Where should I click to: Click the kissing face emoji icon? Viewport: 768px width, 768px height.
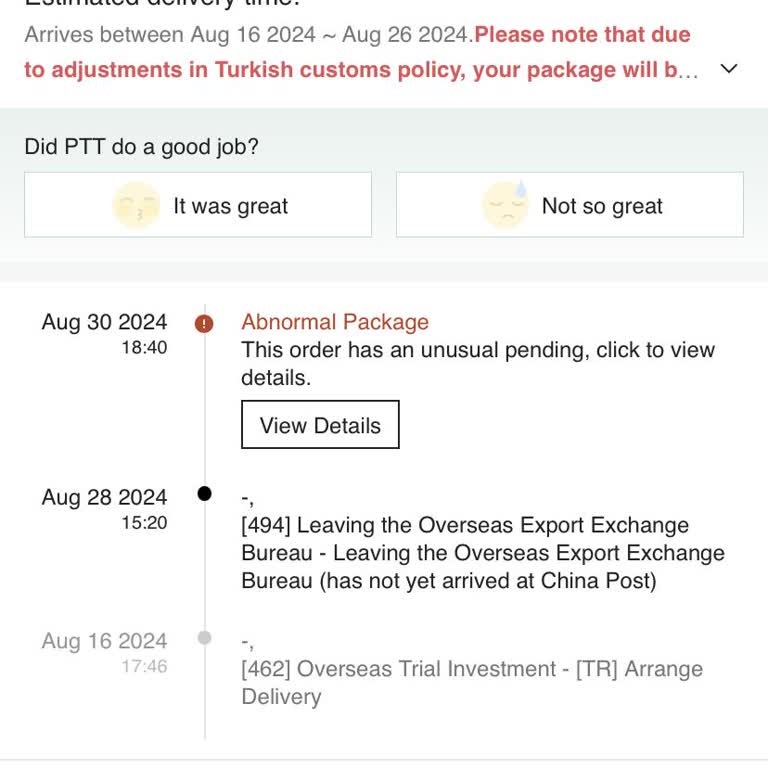coord(136,206)
